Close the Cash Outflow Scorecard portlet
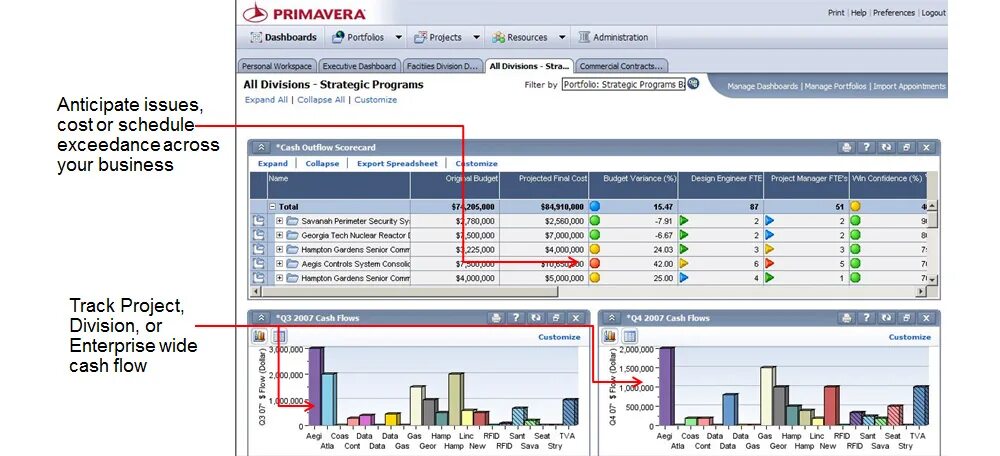 [x=927, y=147]
